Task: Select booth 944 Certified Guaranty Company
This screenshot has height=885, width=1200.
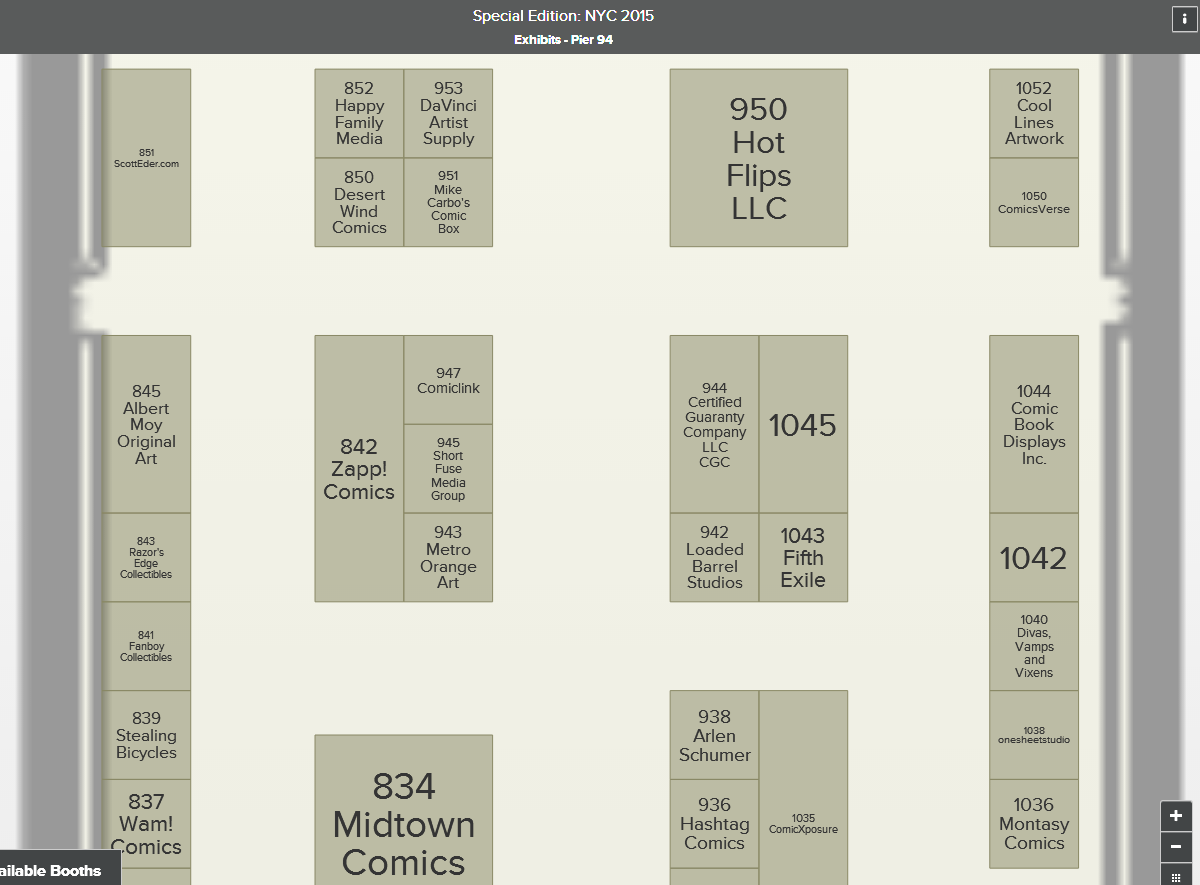Action: pyautogui.click(x=714, y=424)
